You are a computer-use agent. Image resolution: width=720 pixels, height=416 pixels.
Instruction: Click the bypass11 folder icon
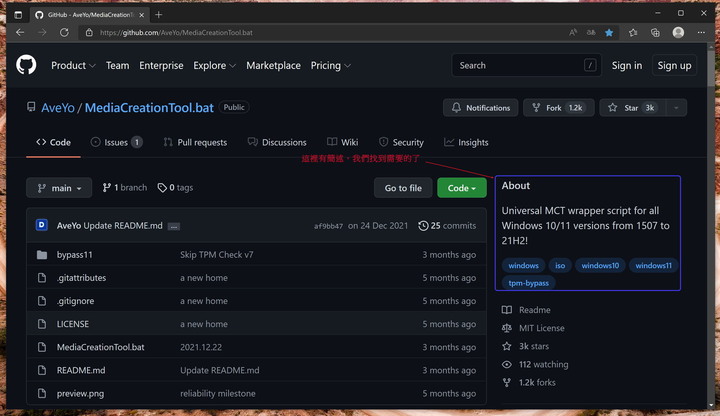(42, 255)
